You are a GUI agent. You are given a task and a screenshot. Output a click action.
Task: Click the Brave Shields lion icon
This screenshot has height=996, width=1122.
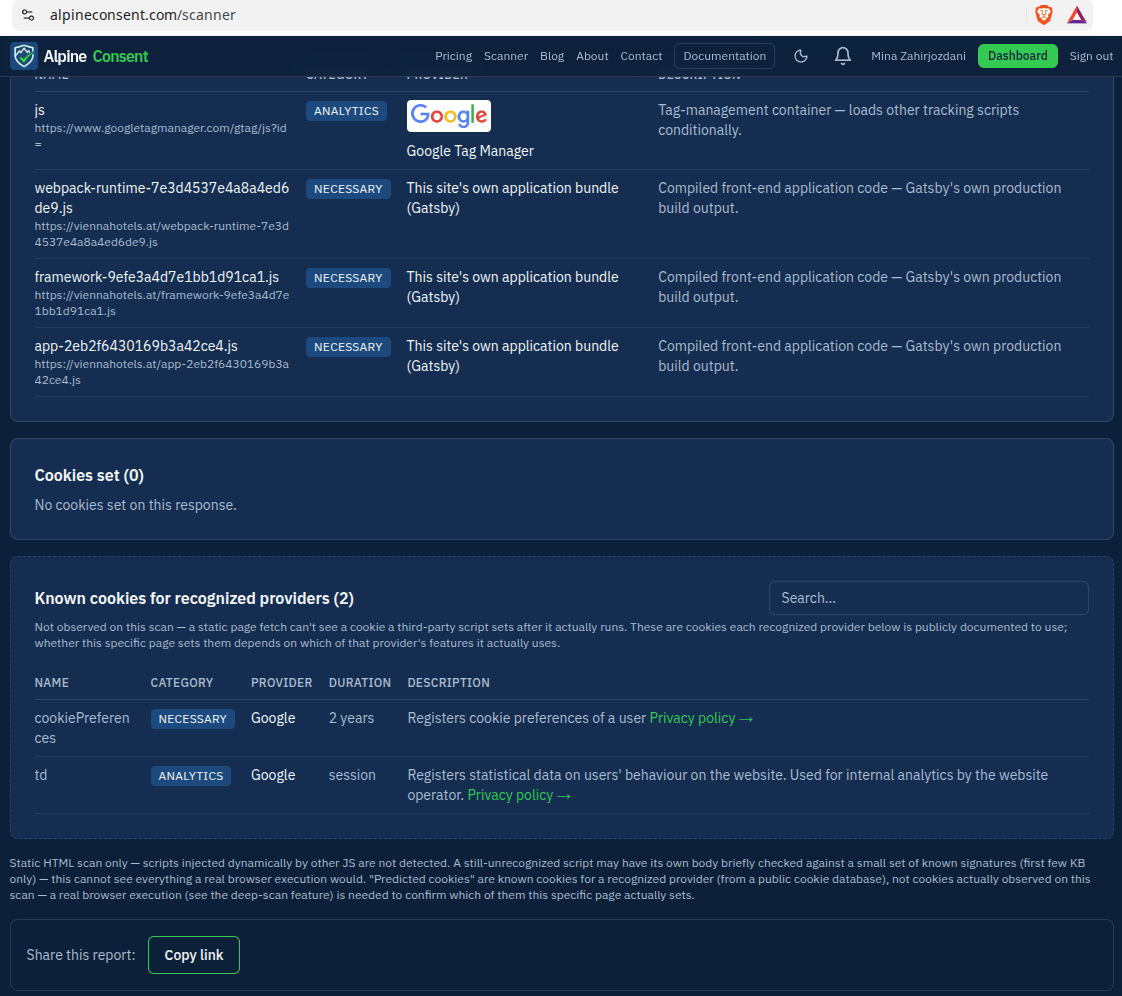(x=1044, y=15)
